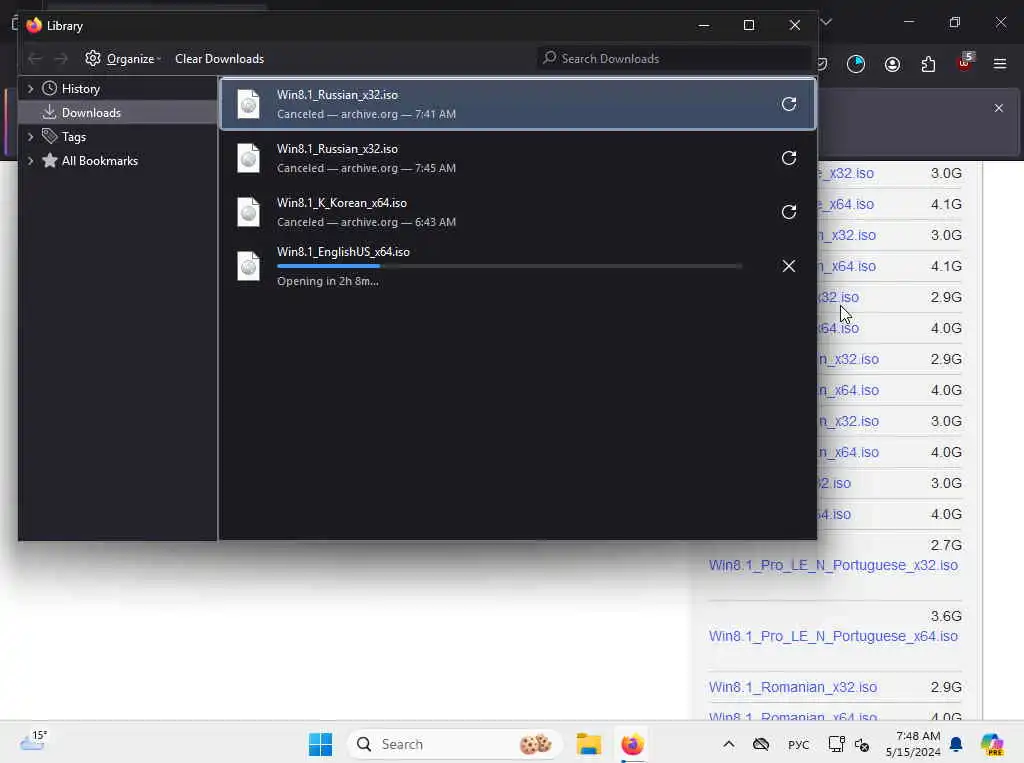Cancel the Win8.1_EnglishUS_x64.iso download

click(x=788, y=266)
